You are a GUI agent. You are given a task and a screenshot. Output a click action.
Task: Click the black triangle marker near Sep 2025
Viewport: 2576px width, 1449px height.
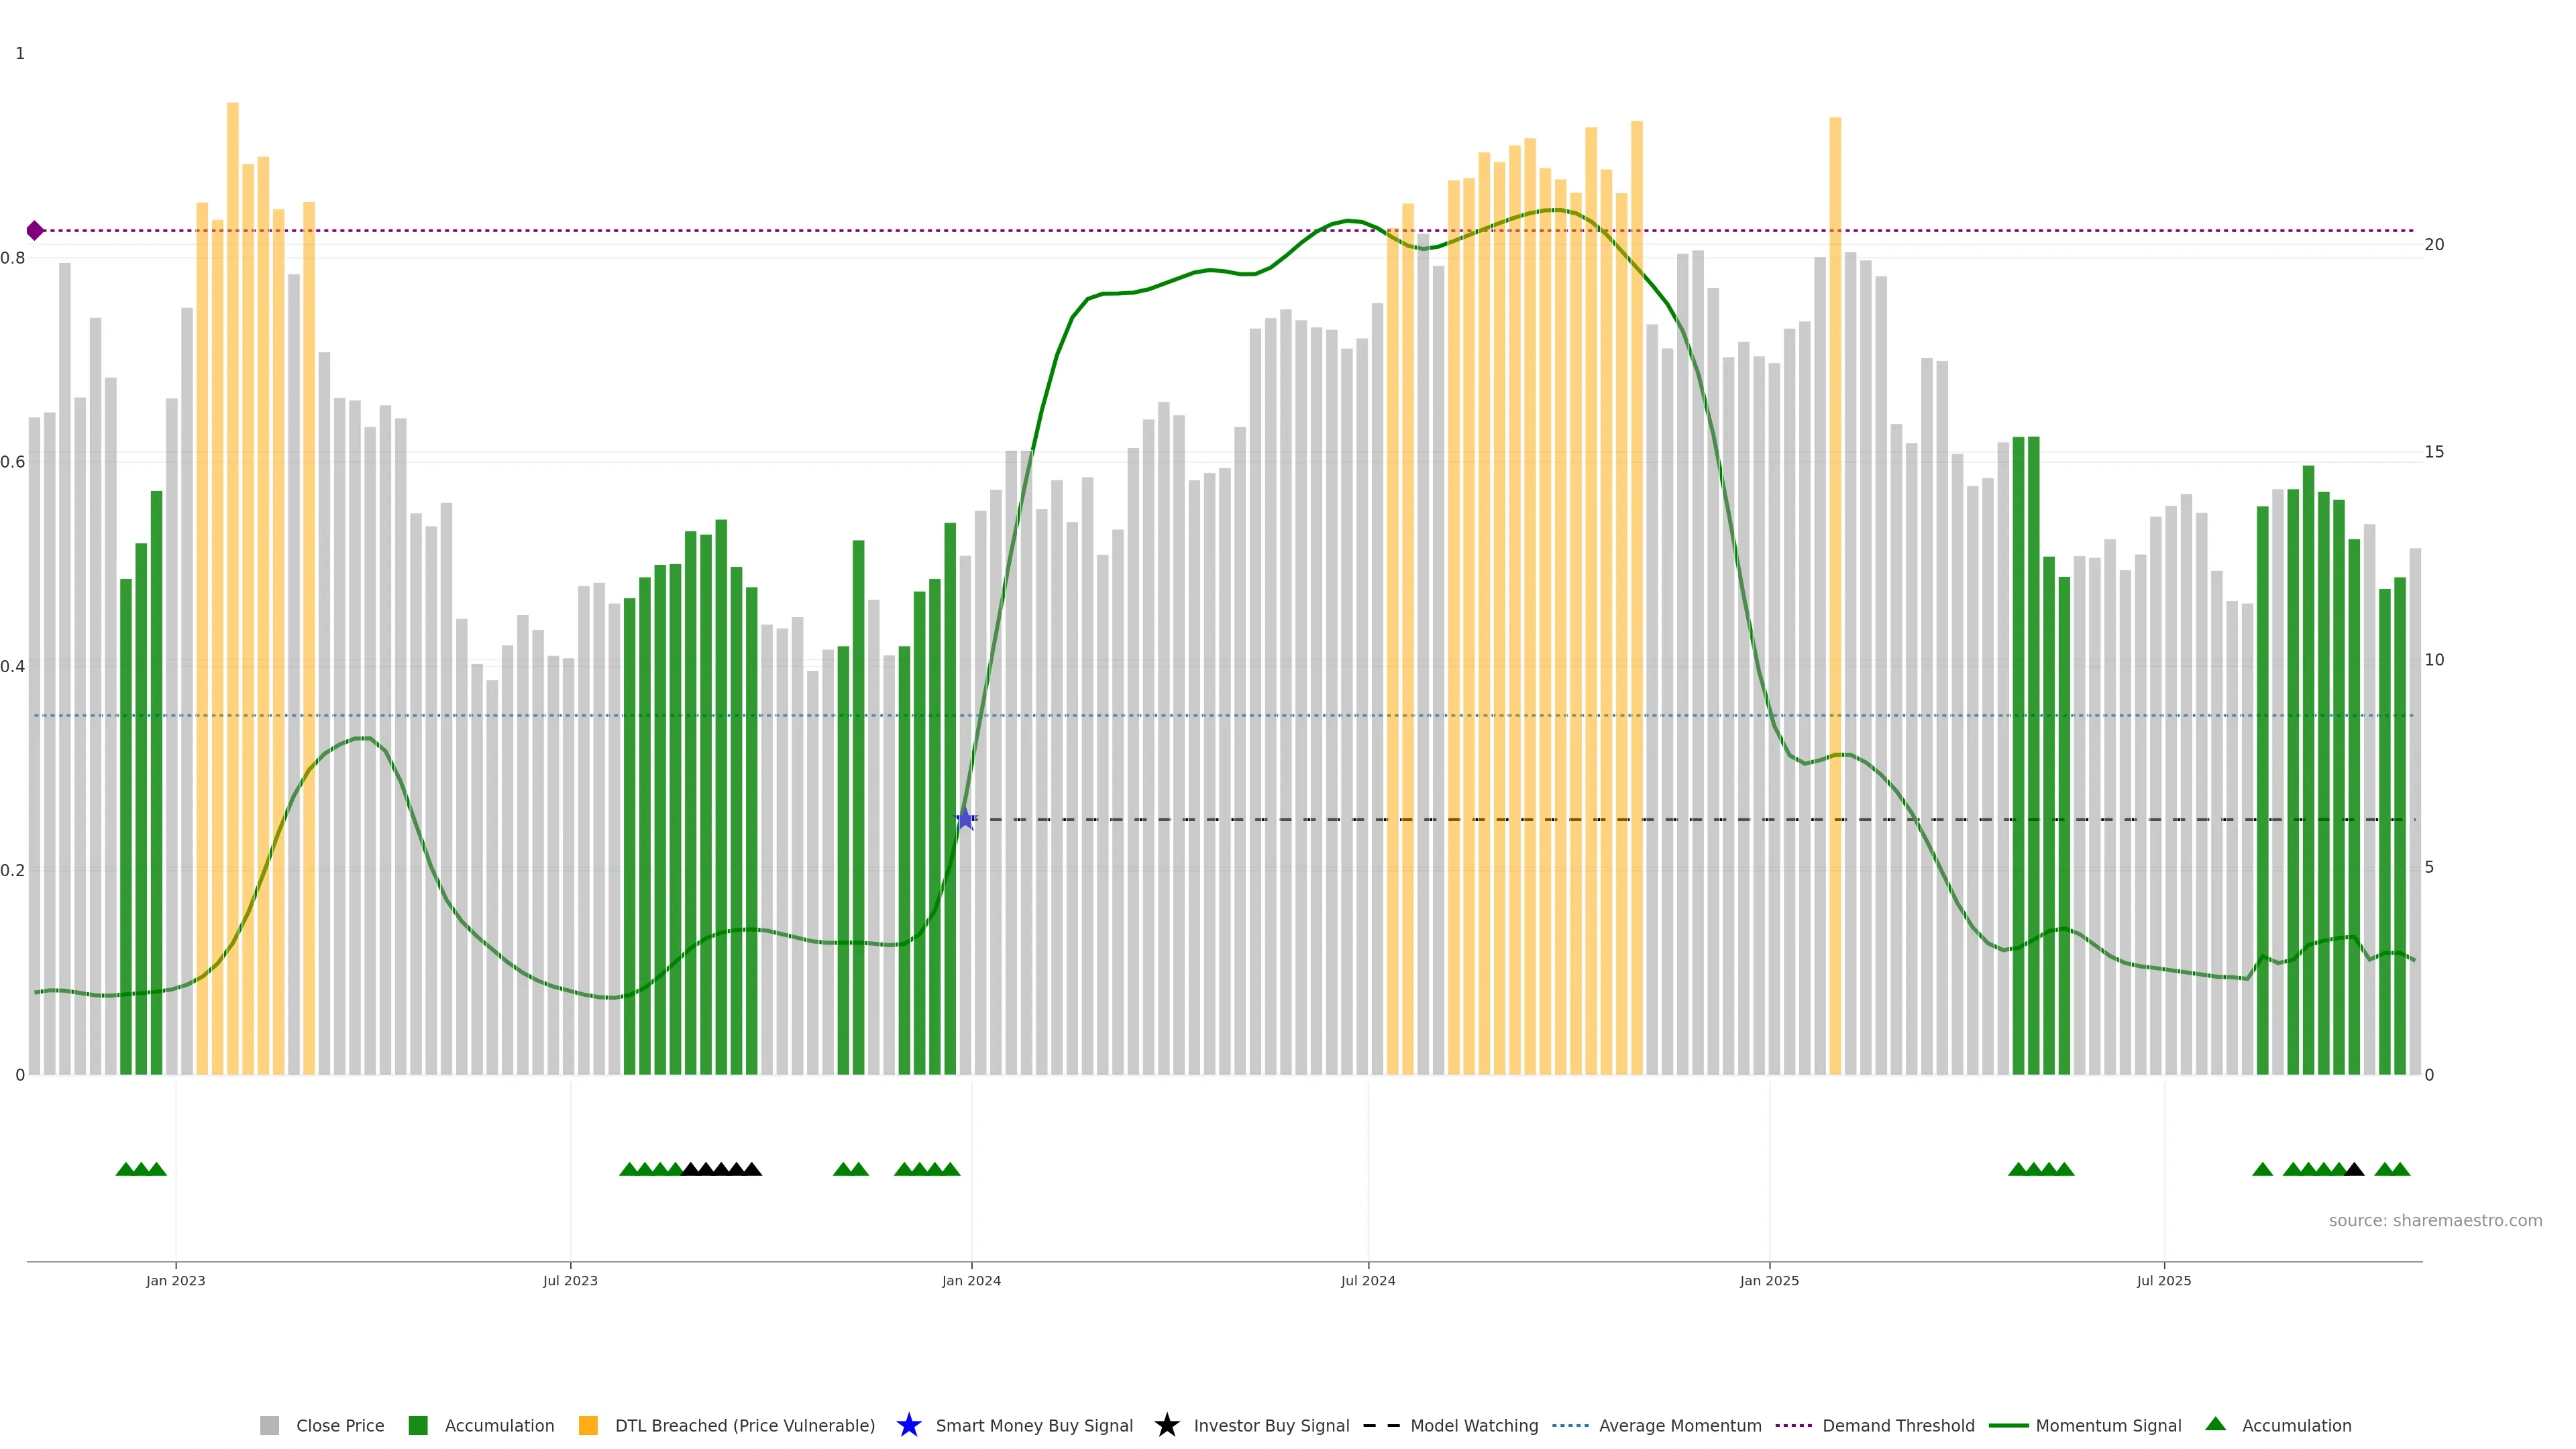2354,1169
